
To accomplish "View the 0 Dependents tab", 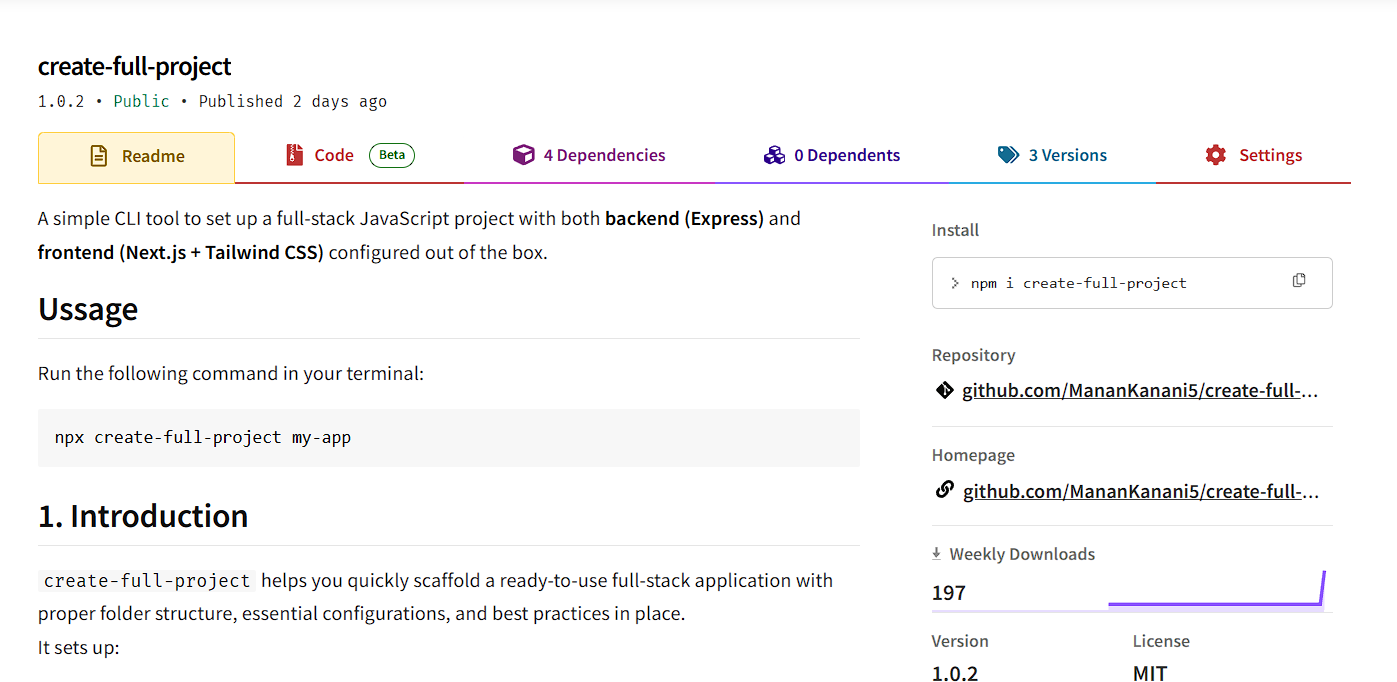I will tap(846, 155).
